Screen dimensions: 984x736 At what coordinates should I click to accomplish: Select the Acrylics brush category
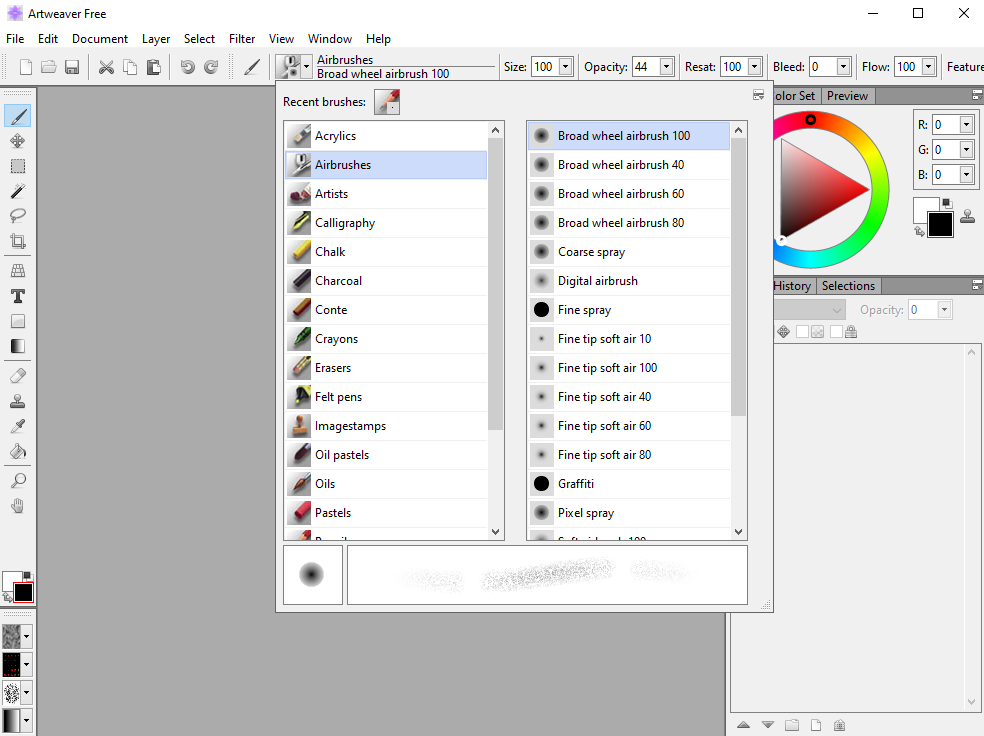point(387,136)
